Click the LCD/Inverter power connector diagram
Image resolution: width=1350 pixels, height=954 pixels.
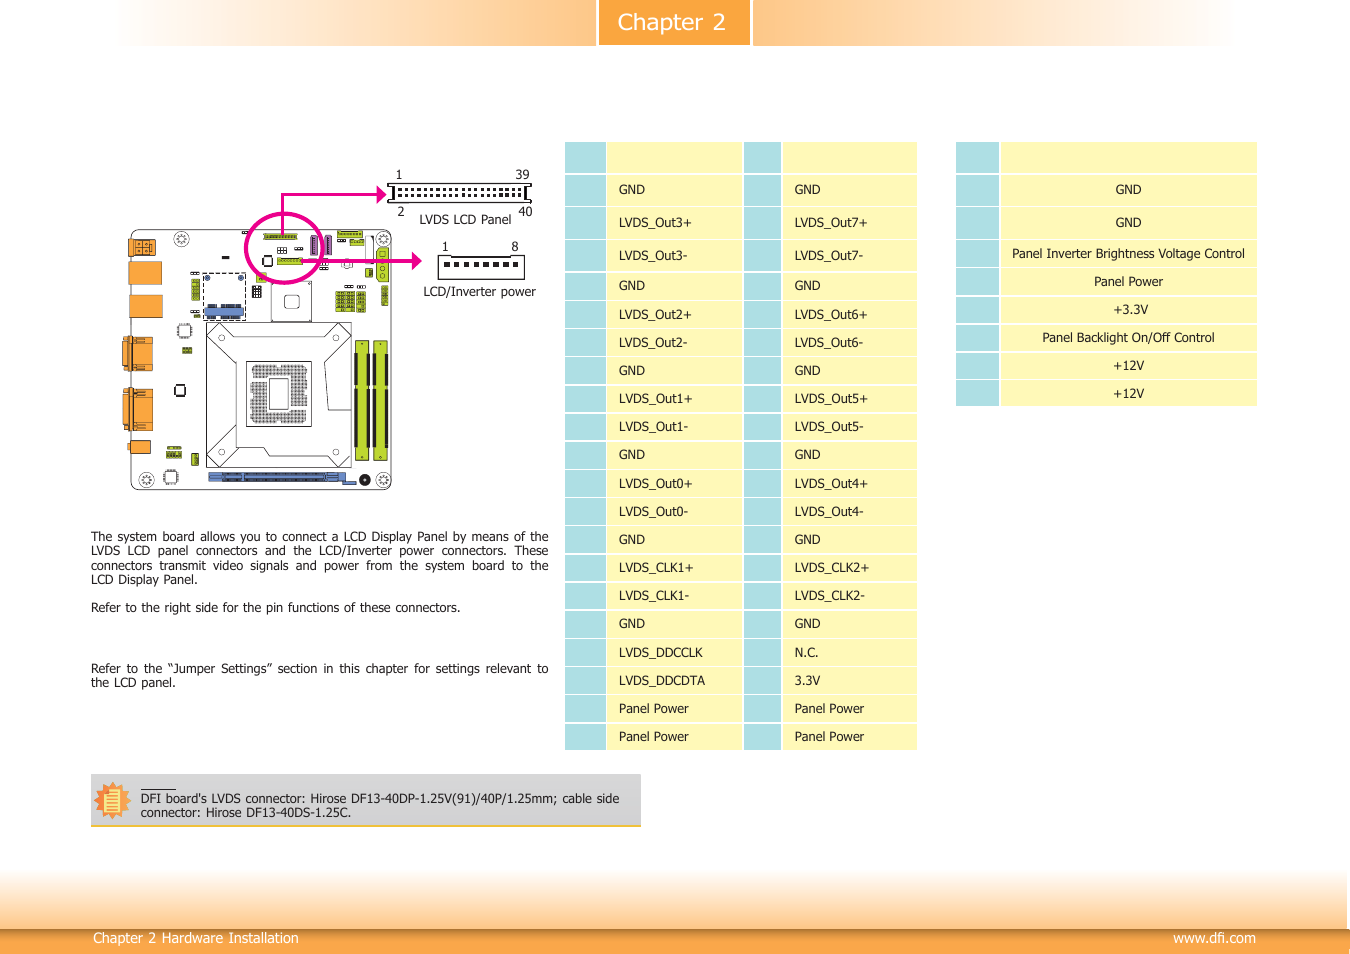click(481, 266)
